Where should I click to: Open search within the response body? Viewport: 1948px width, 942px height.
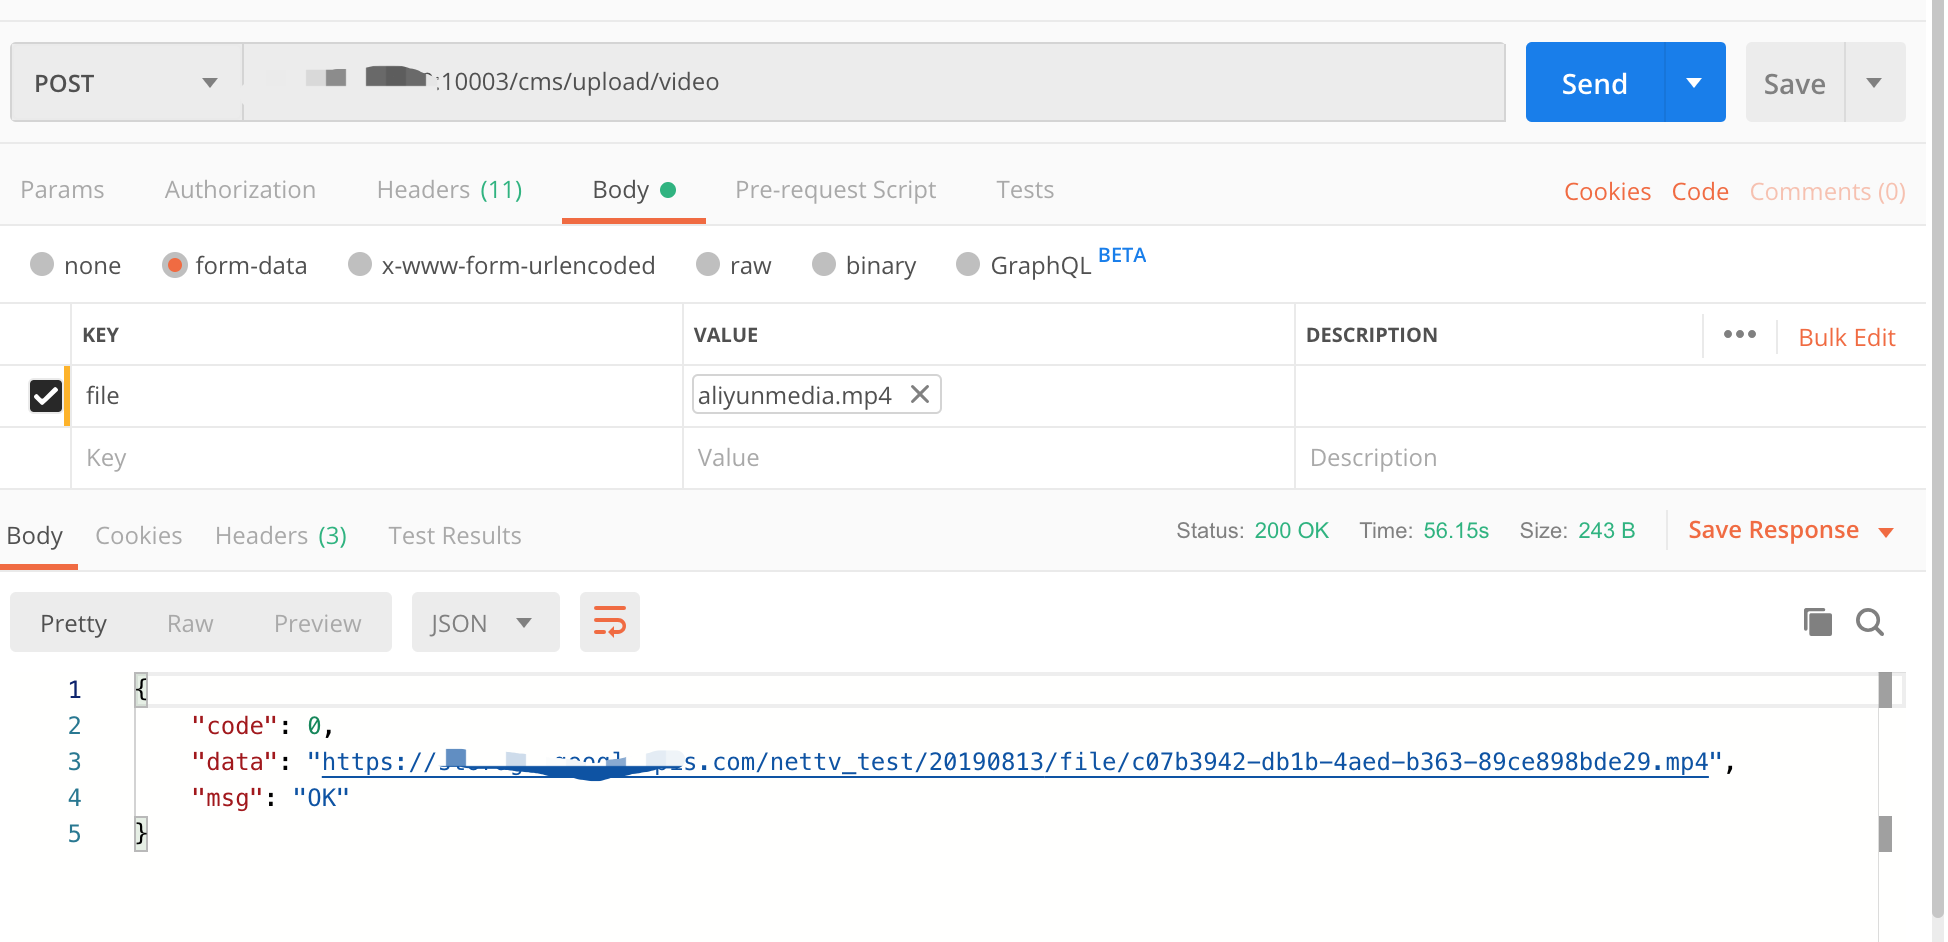1870,621
